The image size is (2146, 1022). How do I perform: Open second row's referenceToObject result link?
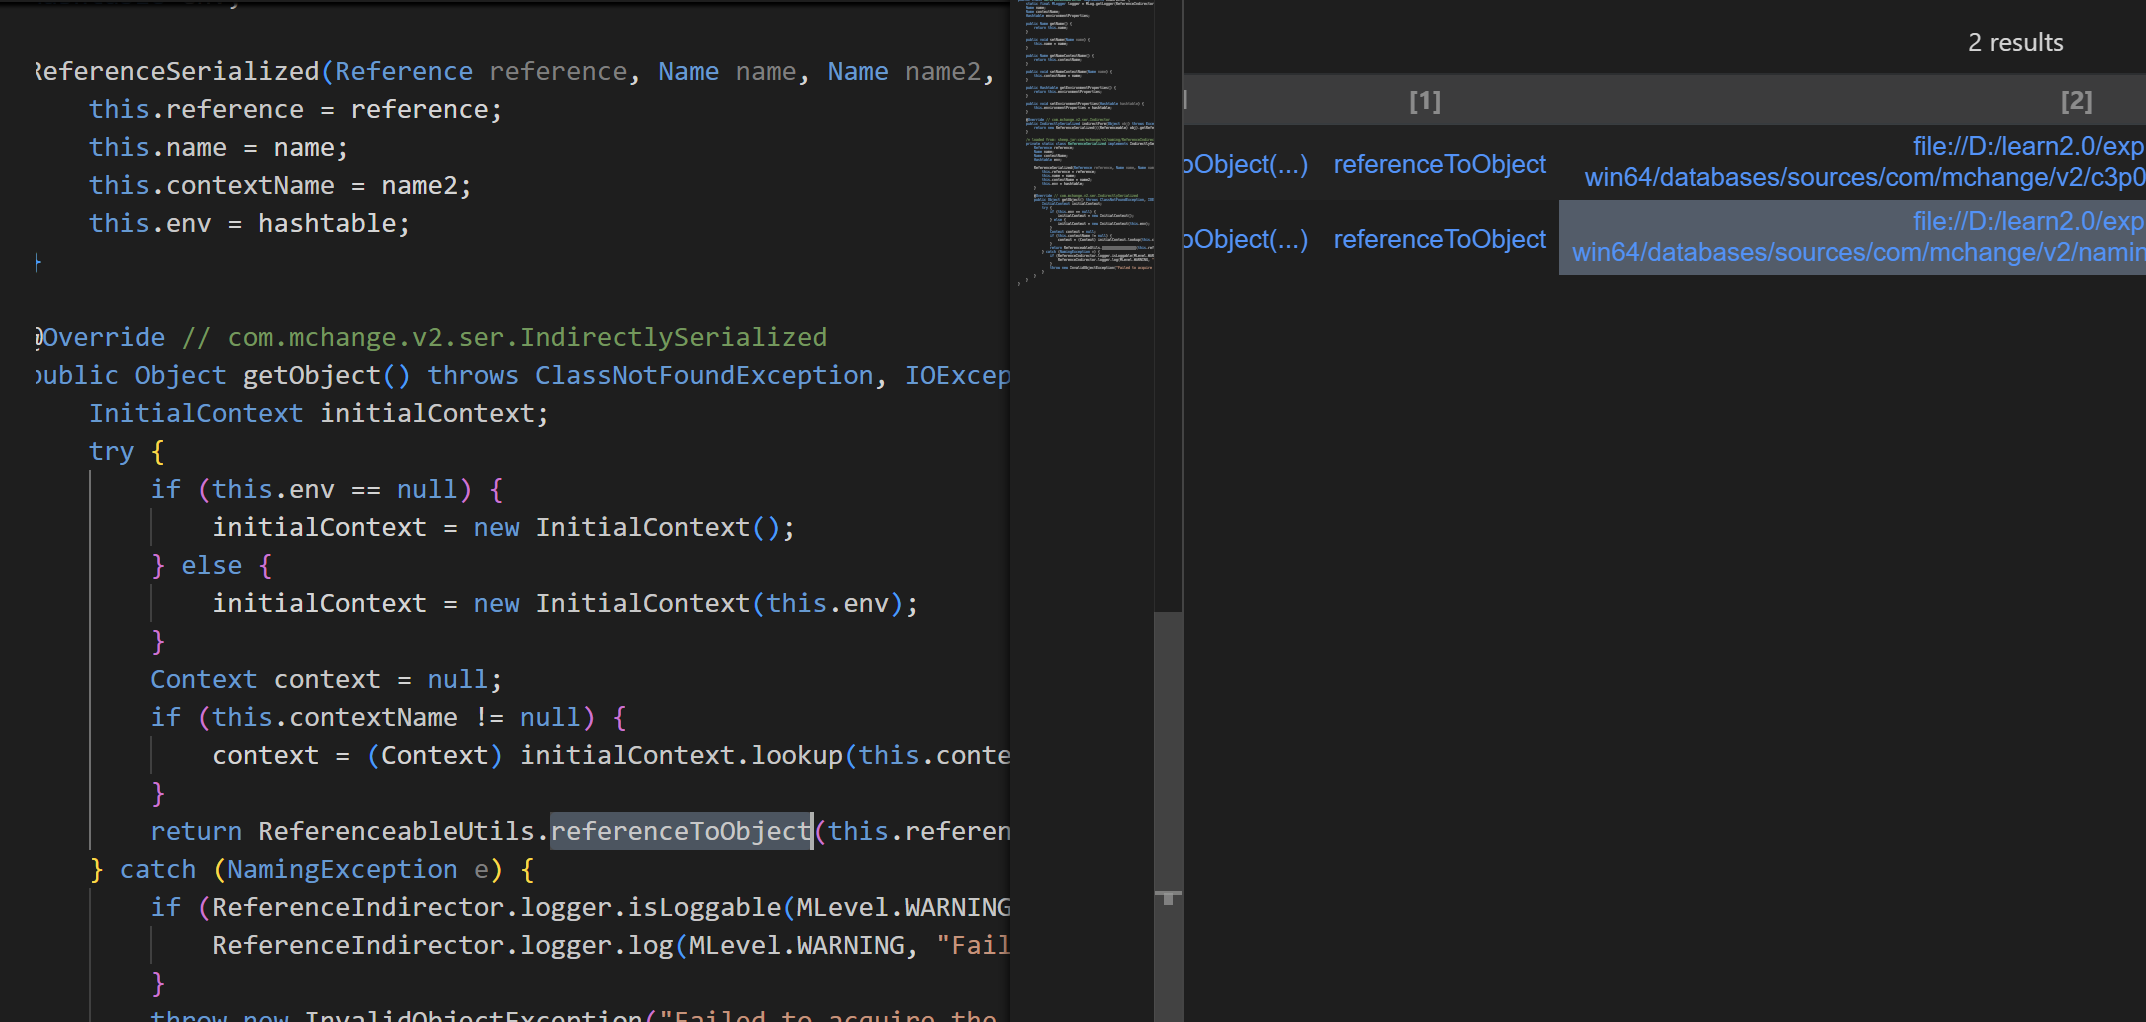pos(1439,239)
